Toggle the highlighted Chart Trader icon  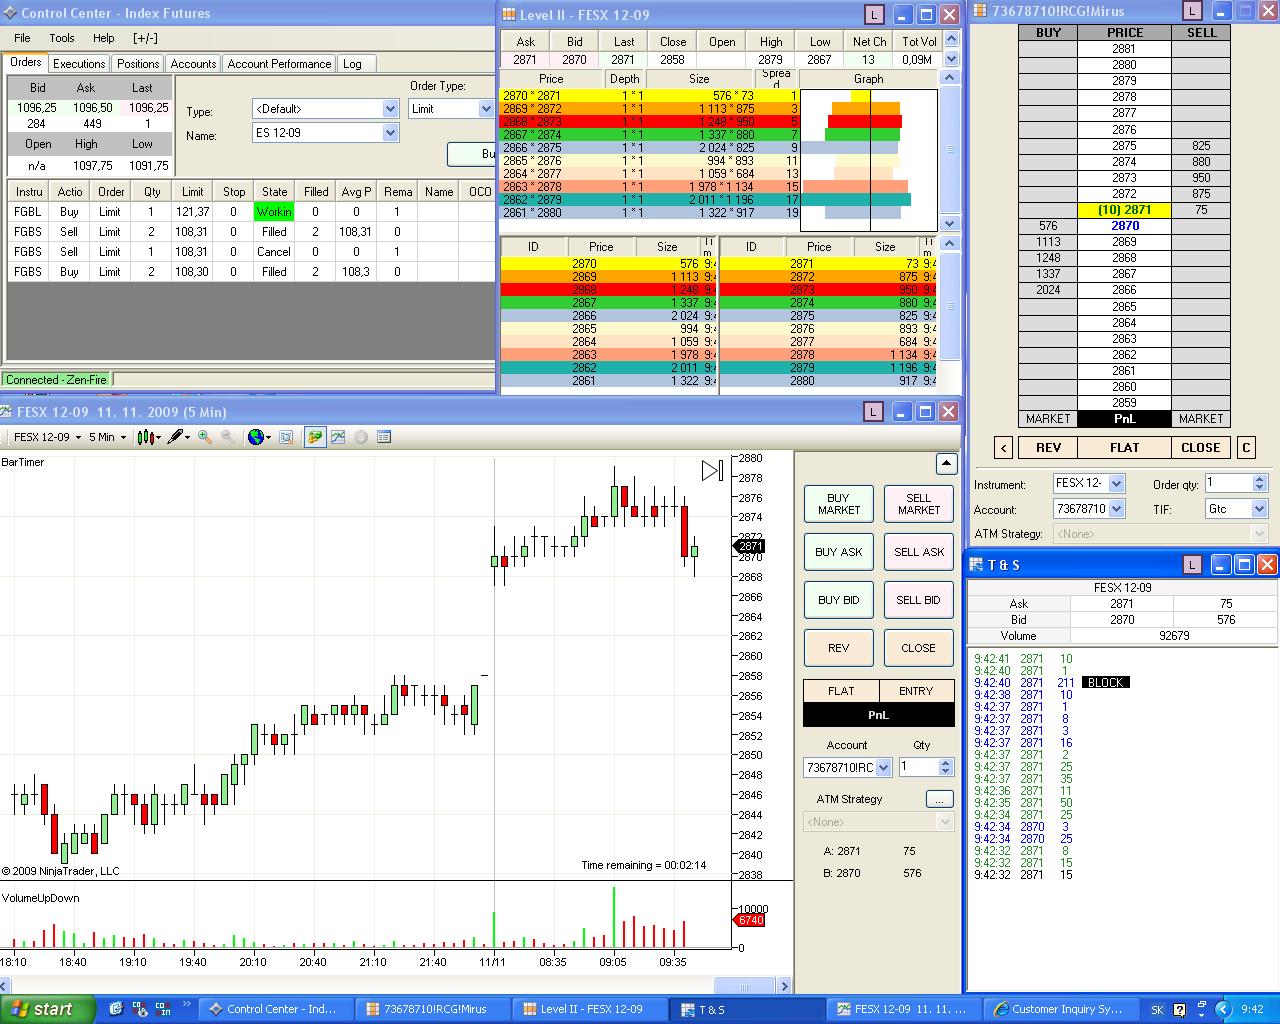coord(315,437)
